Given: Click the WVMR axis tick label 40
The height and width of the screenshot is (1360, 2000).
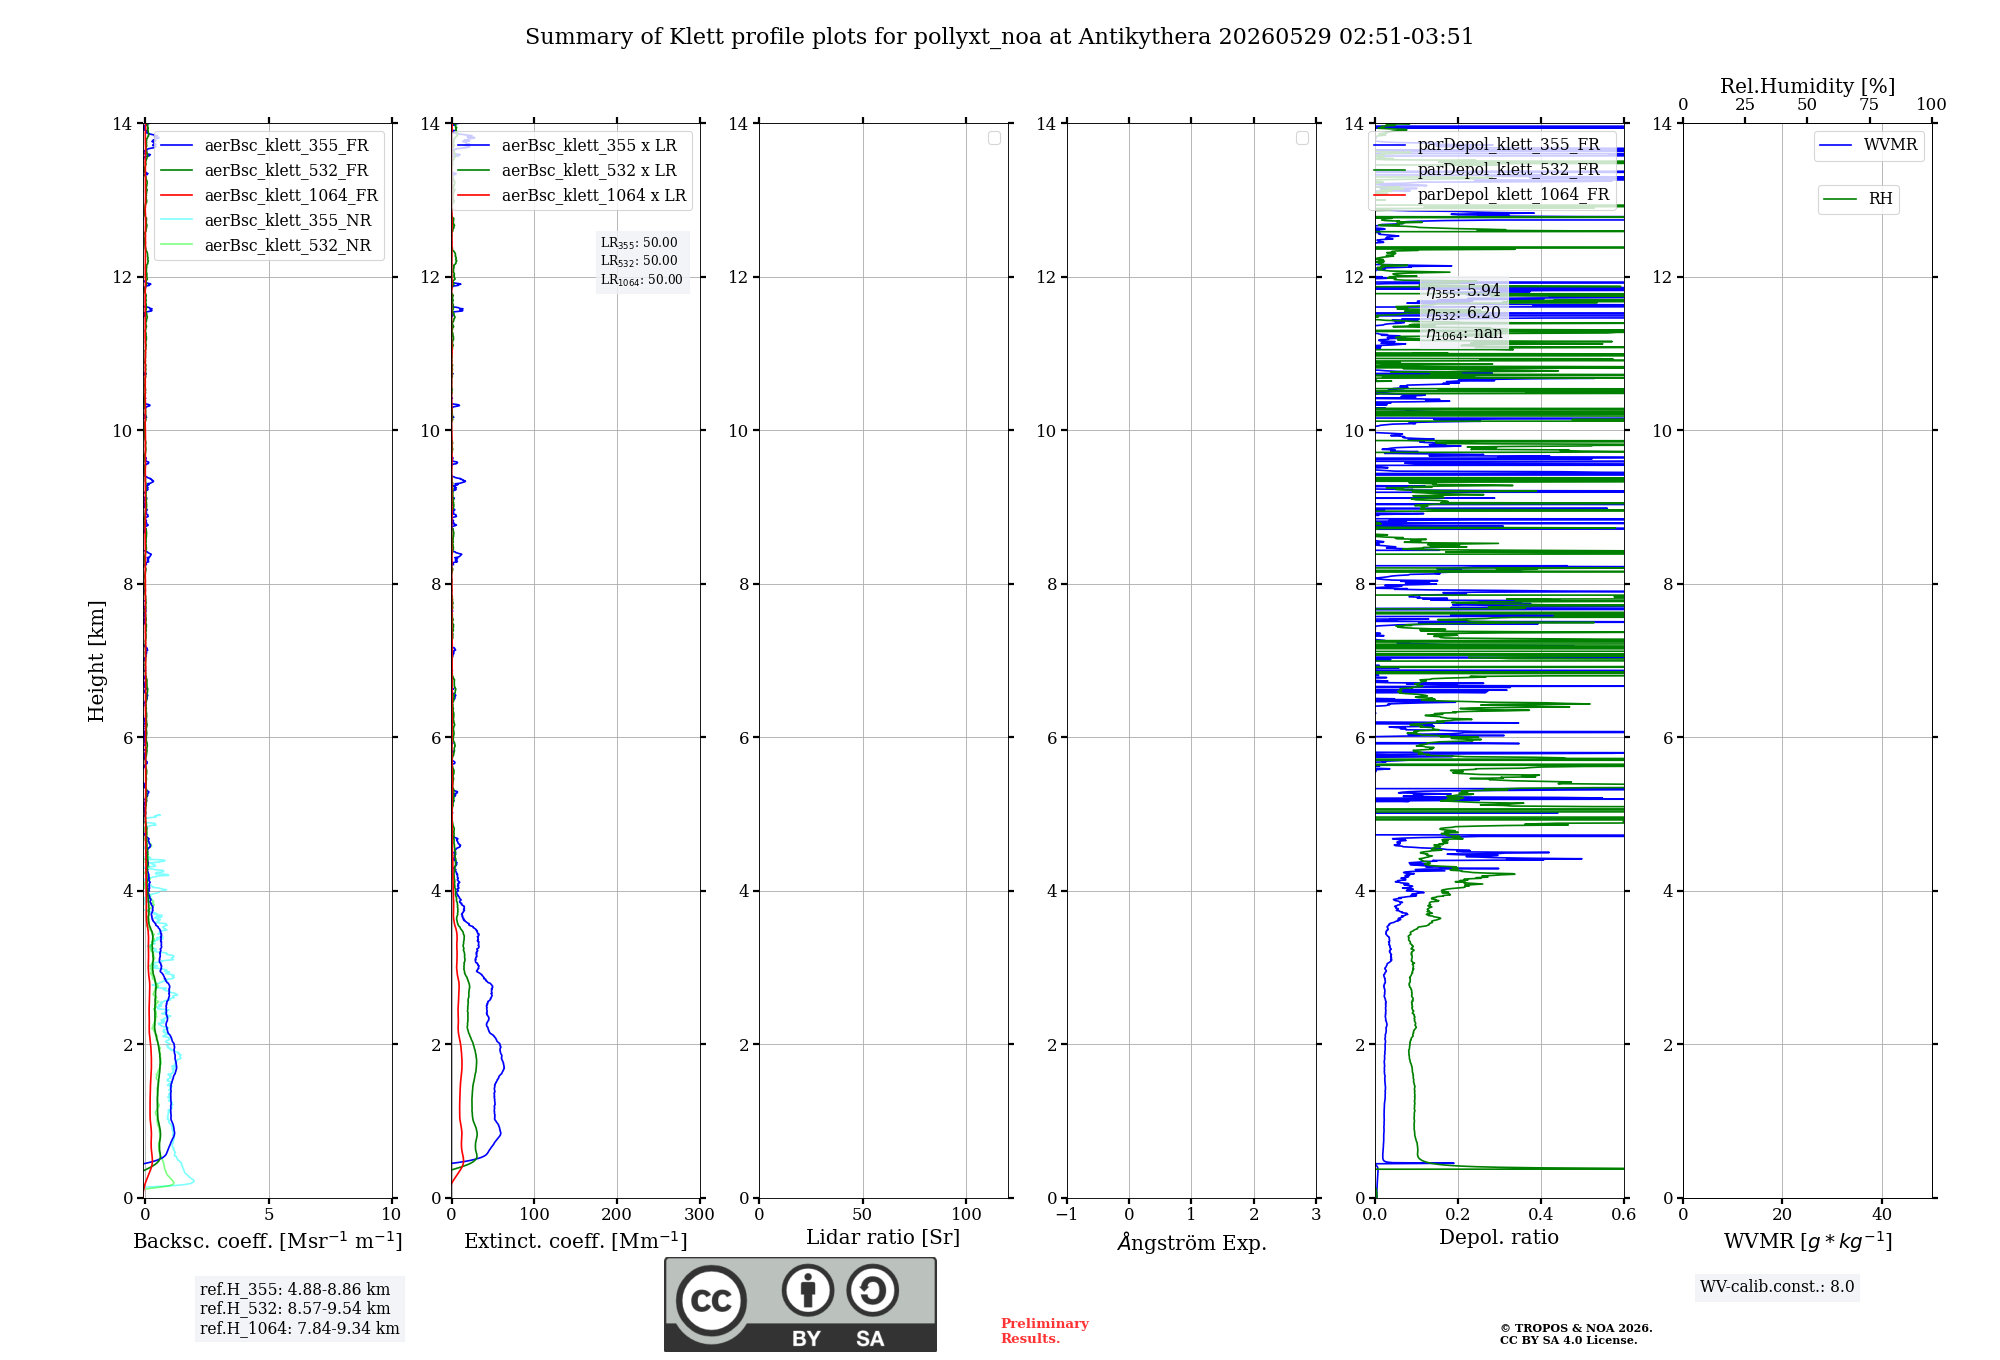Looking at the screenshot, I should pyautogui.click(x=1882, y=1214).
